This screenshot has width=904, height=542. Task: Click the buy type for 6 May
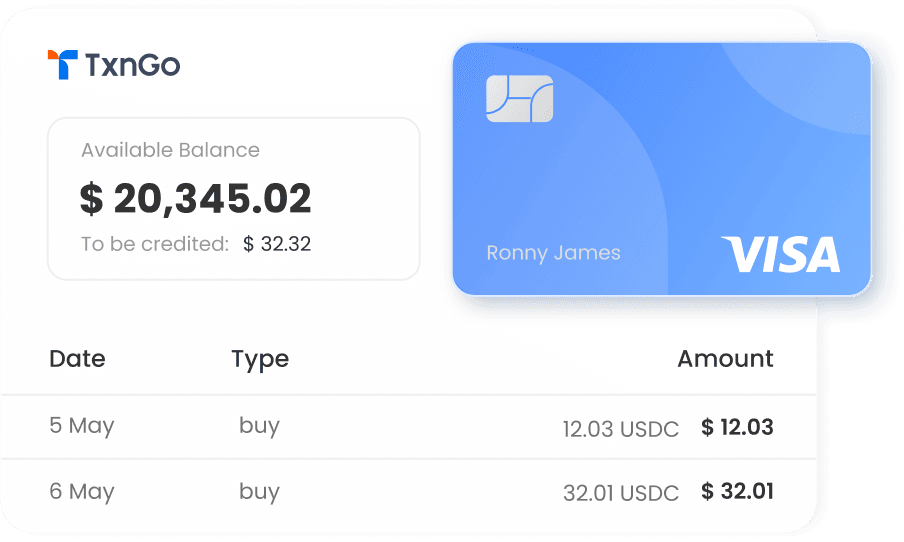259,492
